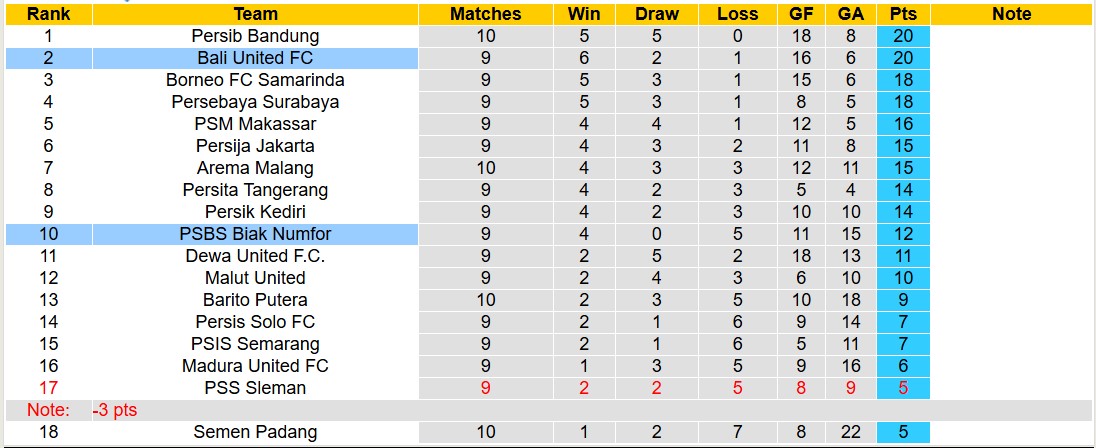This screenshot has width=1096, height=448.
Task: Open the PSBS Biak Numfor team row
Action: tap(255, 234)
